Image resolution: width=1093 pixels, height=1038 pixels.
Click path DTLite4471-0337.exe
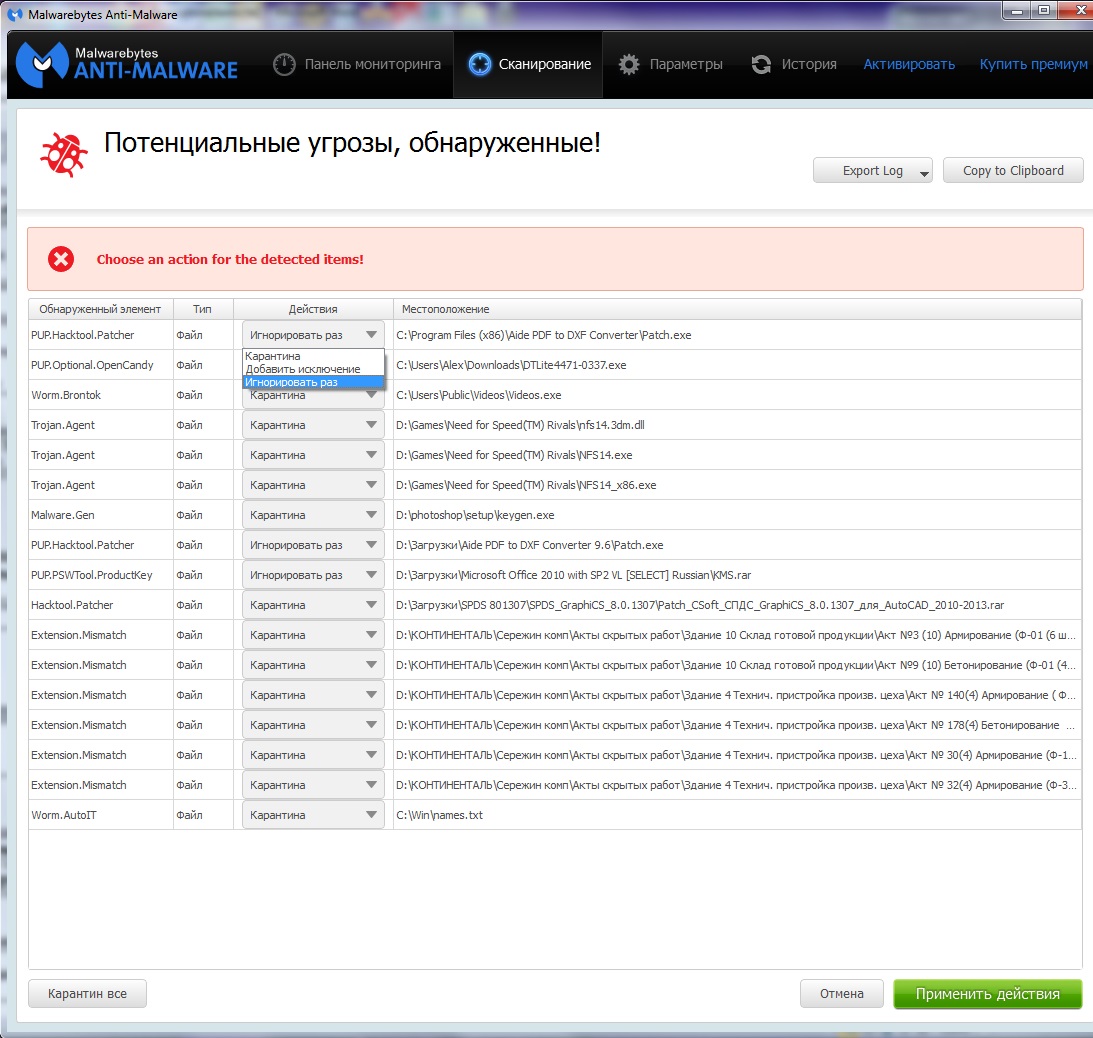point(511,365)
